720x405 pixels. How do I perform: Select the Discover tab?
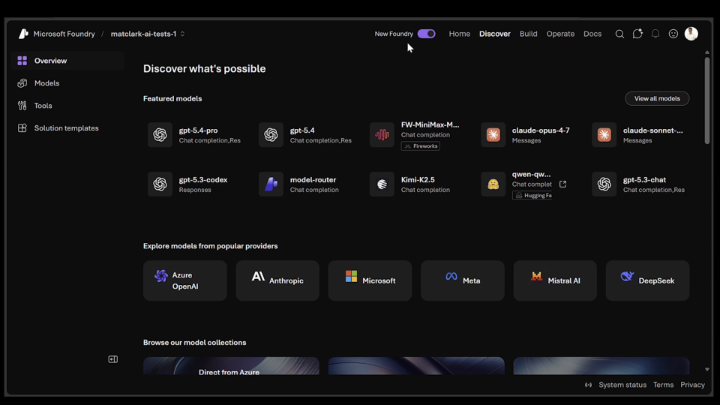pos(495,34)
